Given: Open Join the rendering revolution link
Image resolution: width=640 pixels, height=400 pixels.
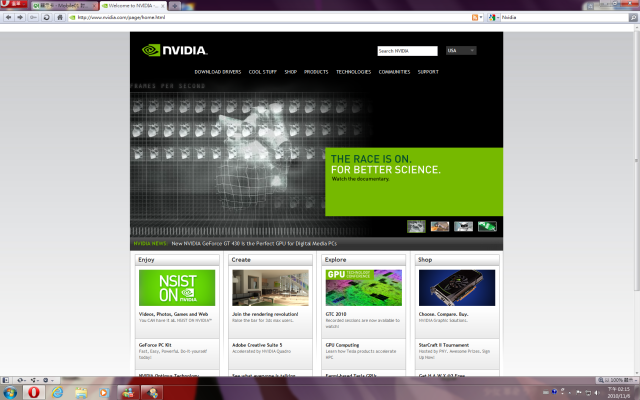Looking at the screenshot, I should click(x=265, y=314).
